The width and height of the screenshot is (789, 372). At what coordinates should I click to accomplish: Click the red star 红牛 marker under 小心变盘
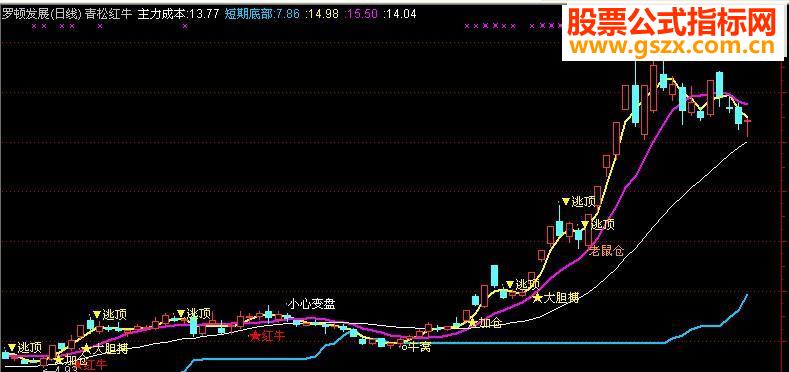256,336
